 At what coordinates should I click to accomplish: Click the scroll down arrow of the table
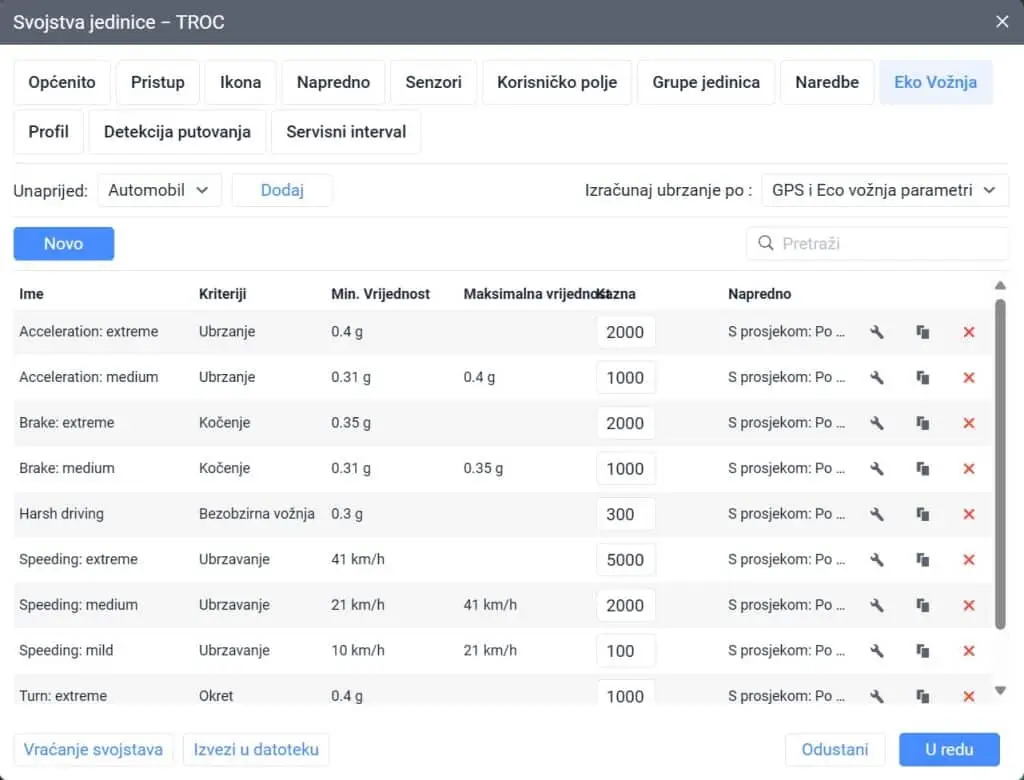point(1001,690)
